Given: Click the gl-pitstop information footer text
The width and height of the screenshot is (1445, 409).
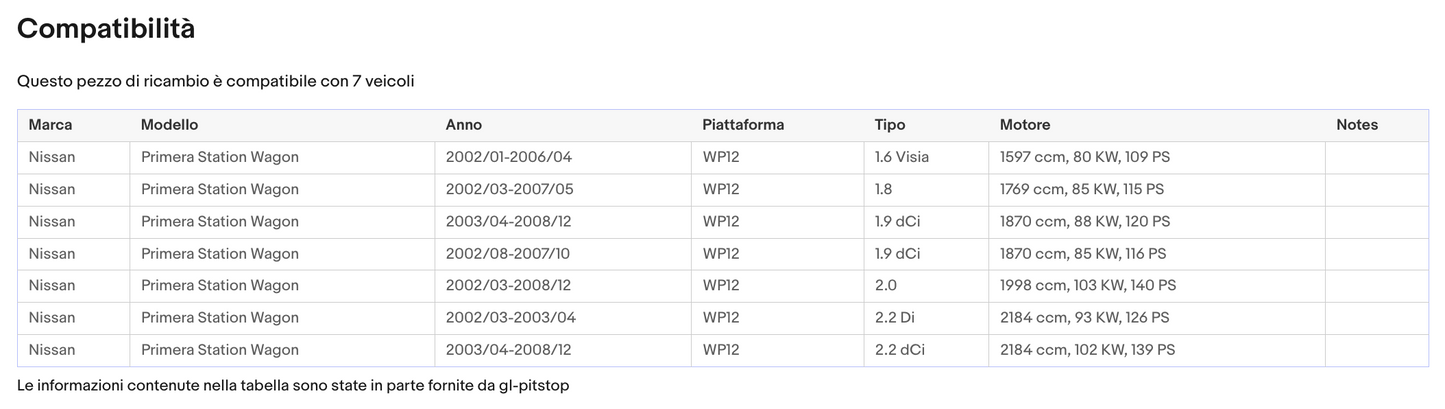Looking at the screenshot, I should (293, 385).
